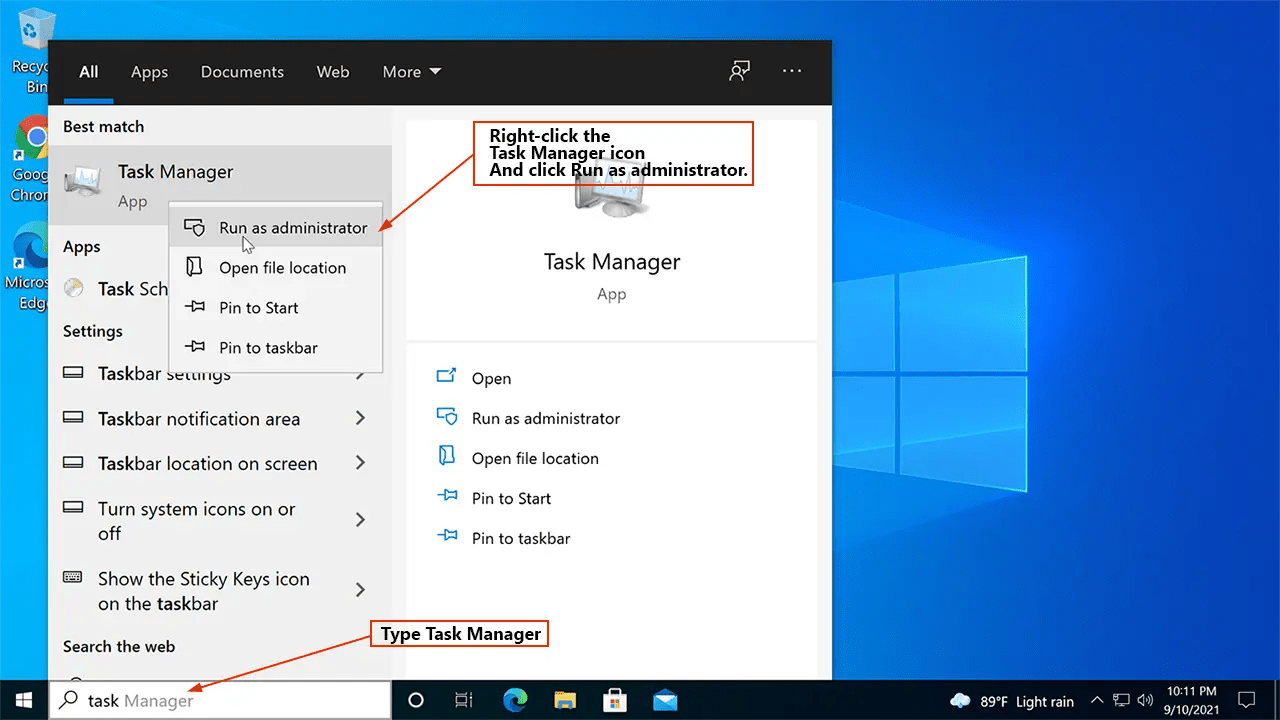The width and height of the screenshot is (1280, 720).
Task: Click Pin to Start in the preview pane
Action: click(x=494, y=498)
